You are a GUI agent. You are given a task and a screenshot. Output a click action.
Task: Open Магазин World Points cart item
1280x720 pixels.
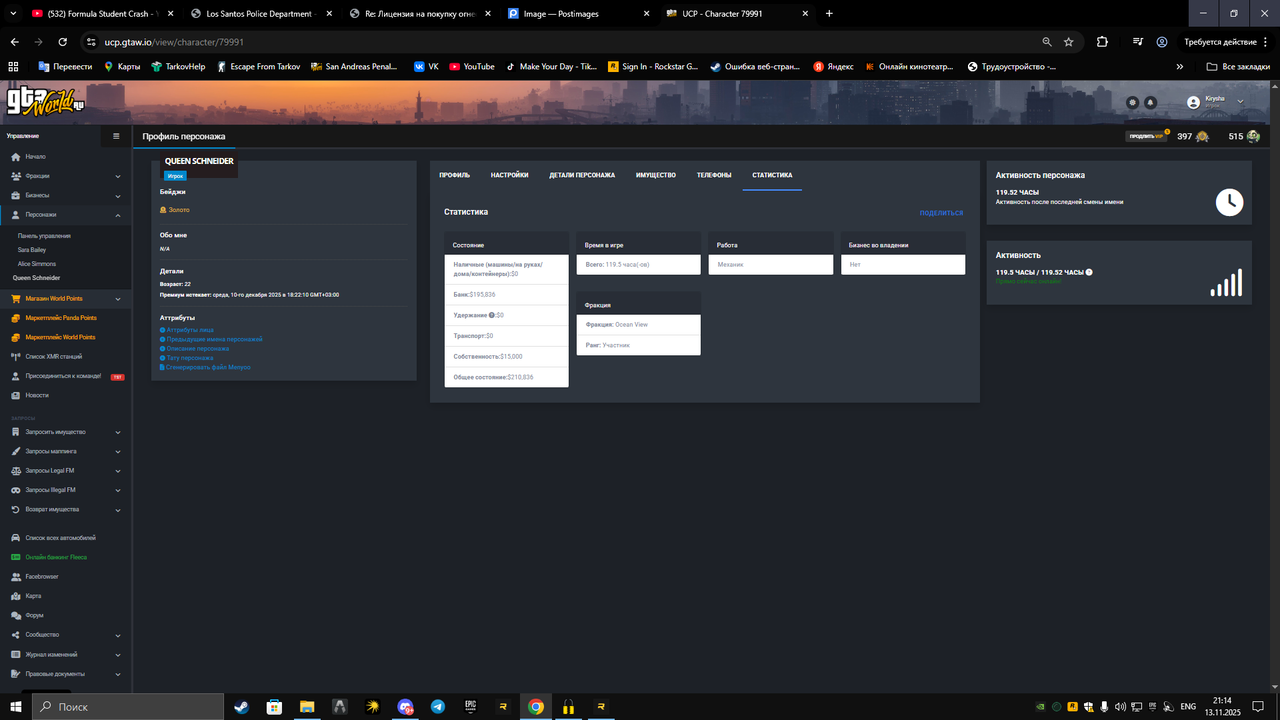(54, 299)
